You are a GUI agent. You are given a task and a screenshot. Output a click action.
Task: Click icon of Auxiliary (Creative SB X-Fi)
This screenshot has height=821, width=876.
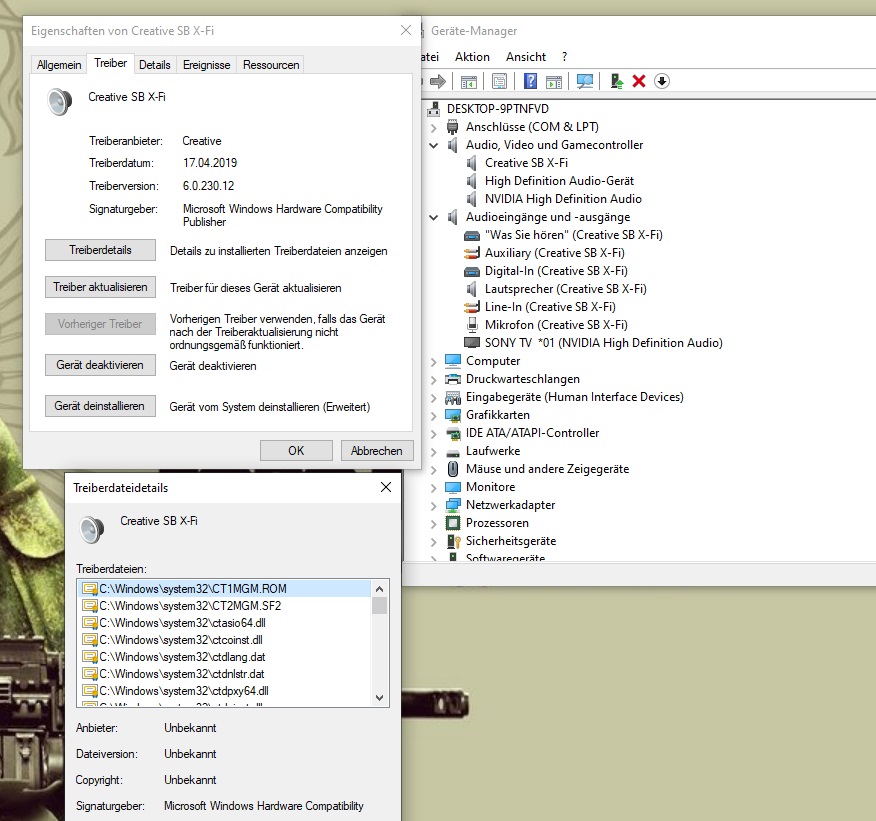coord(472,253)
